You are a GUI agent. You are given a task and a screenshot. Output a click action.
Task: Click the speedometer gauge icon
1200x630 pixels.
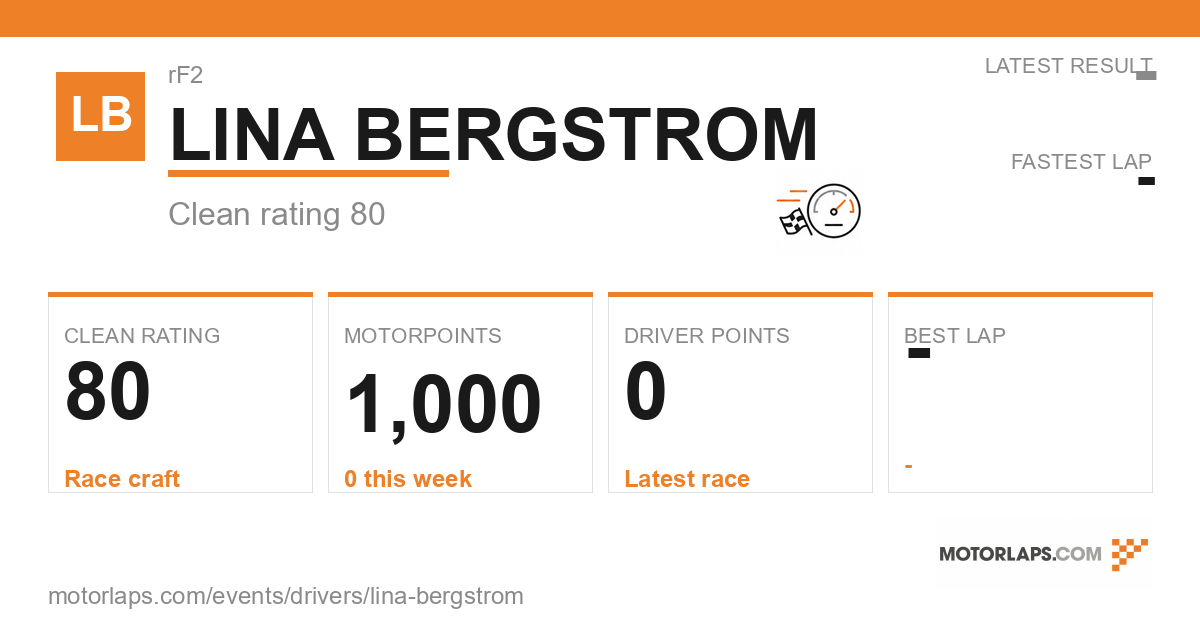coord(834,211)
